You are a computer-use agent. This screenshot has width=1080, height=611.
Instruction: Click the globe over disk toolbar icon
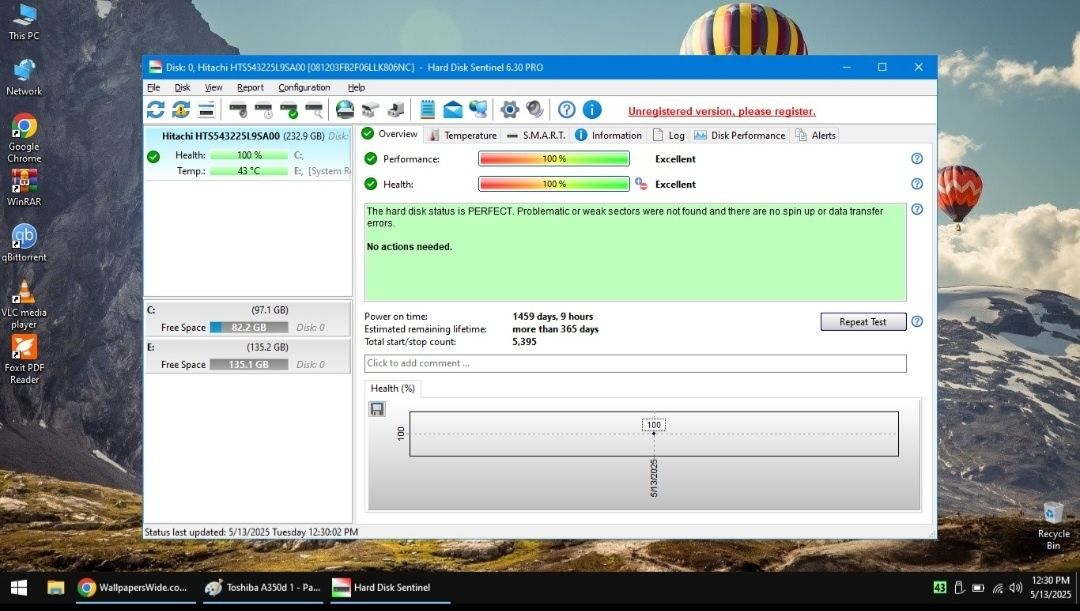345,110
